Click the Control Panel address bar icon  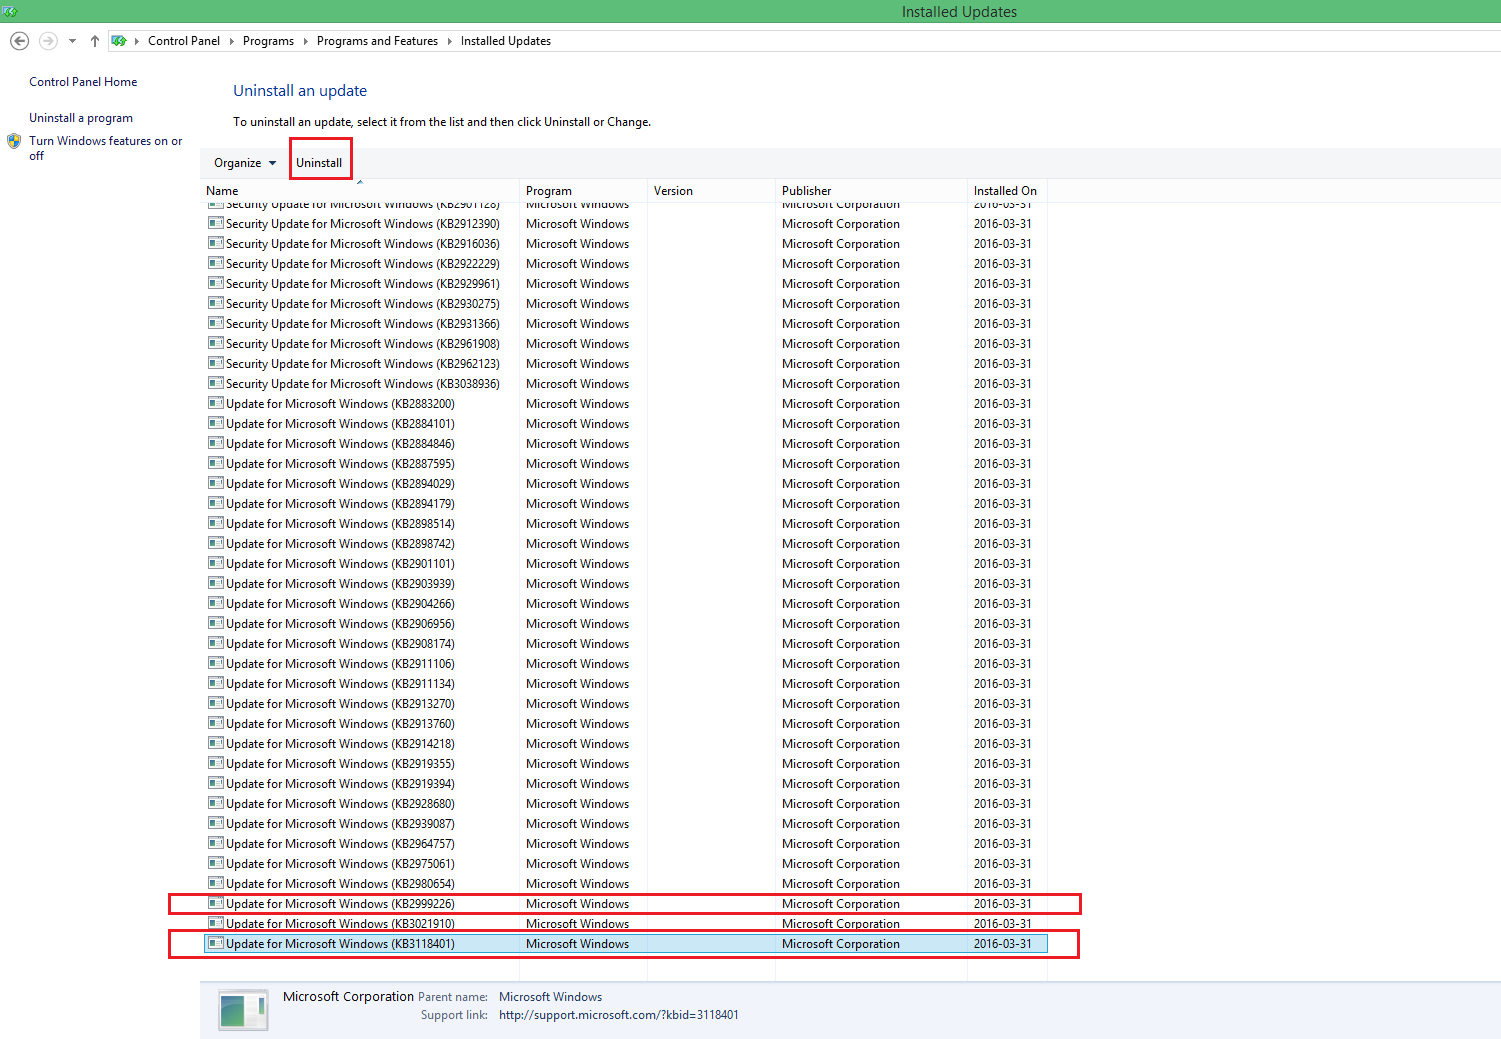coord(119,41)
